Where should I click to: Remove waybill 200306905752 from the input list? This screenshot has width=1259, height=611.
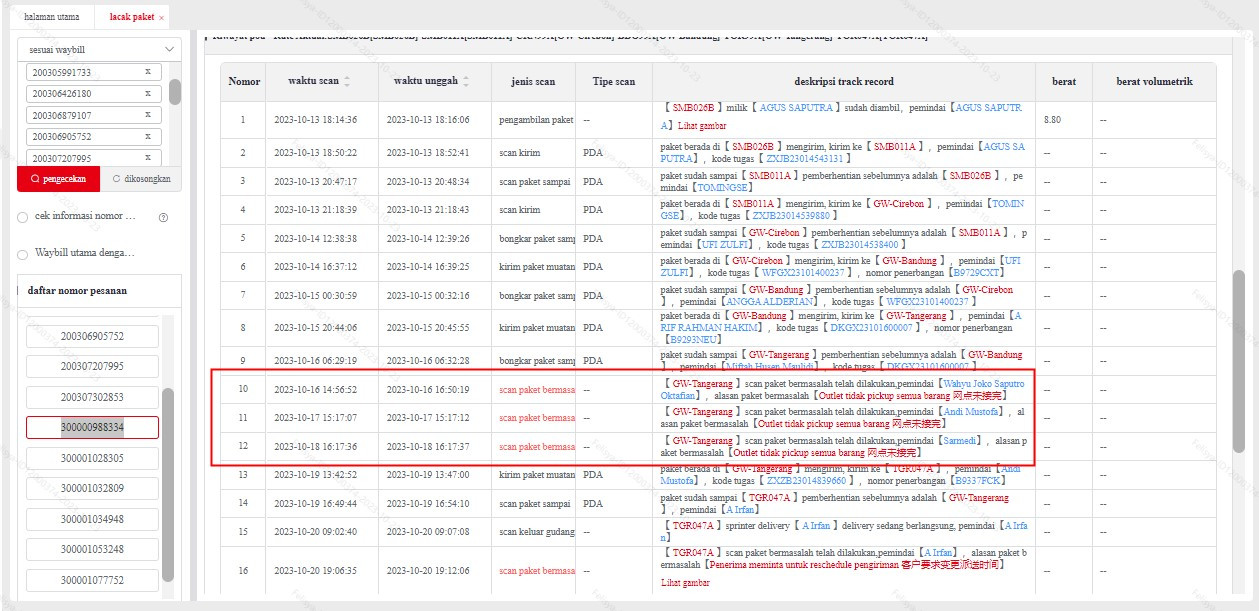[x=147, y=136]
